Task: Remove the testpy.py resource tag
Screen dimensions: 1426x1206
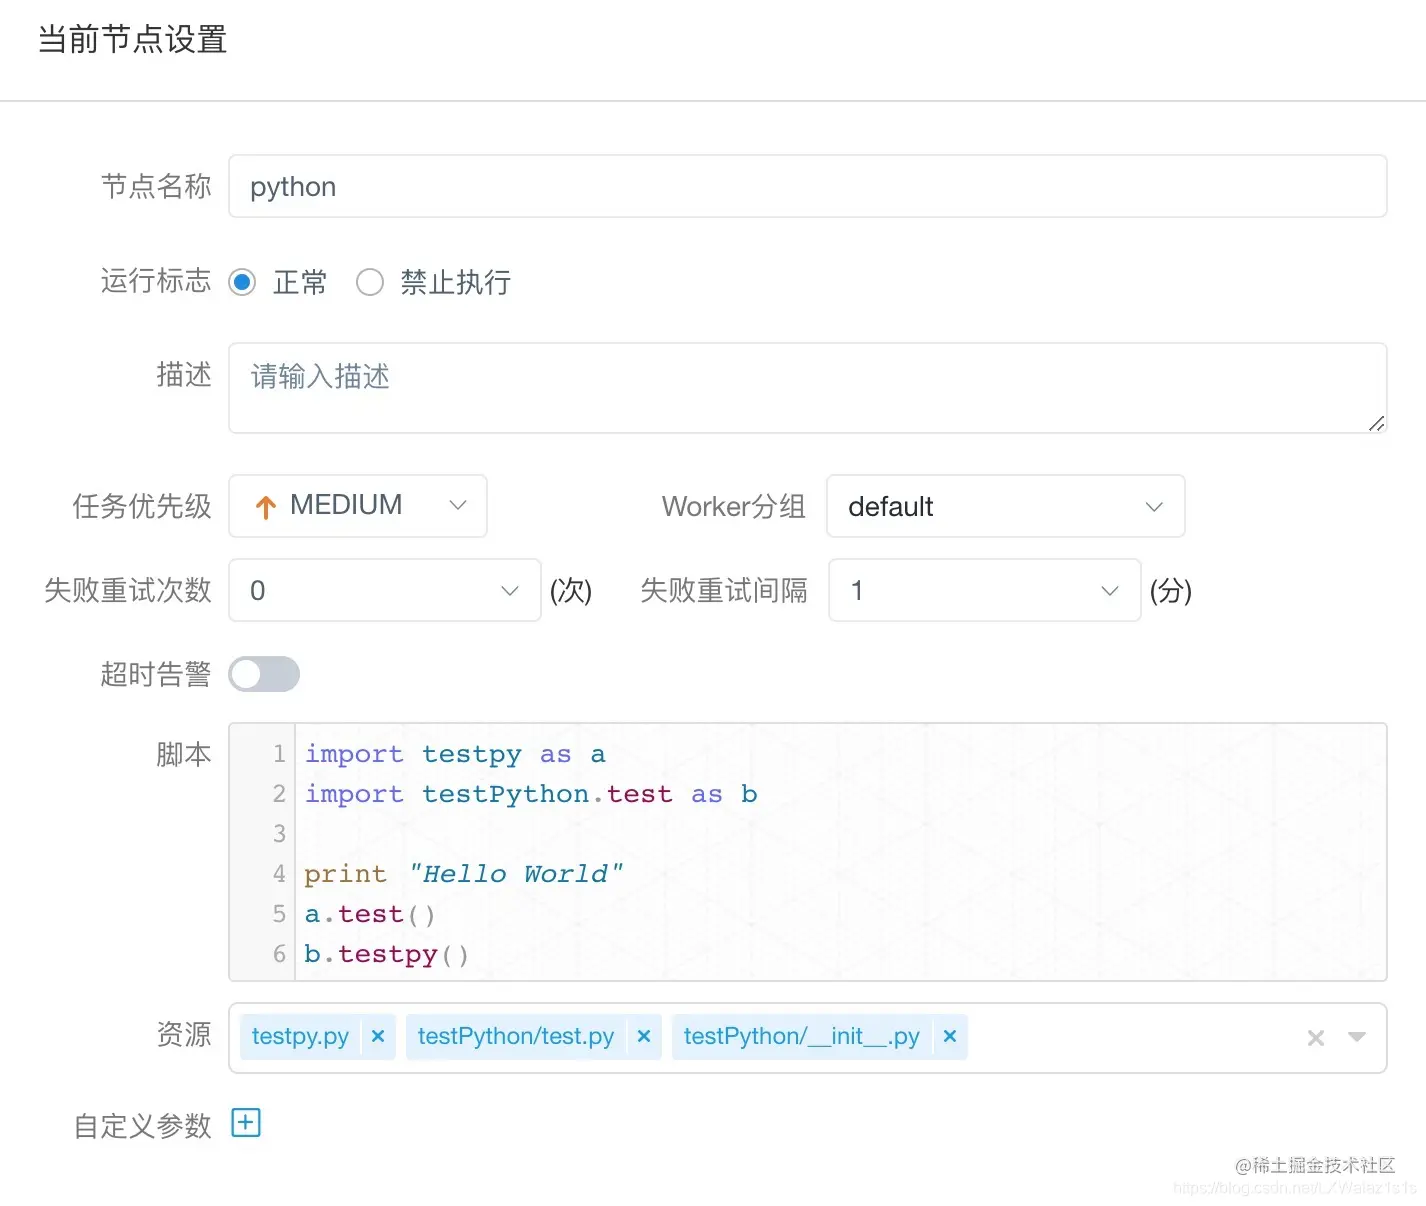Action: point(377,1036)
